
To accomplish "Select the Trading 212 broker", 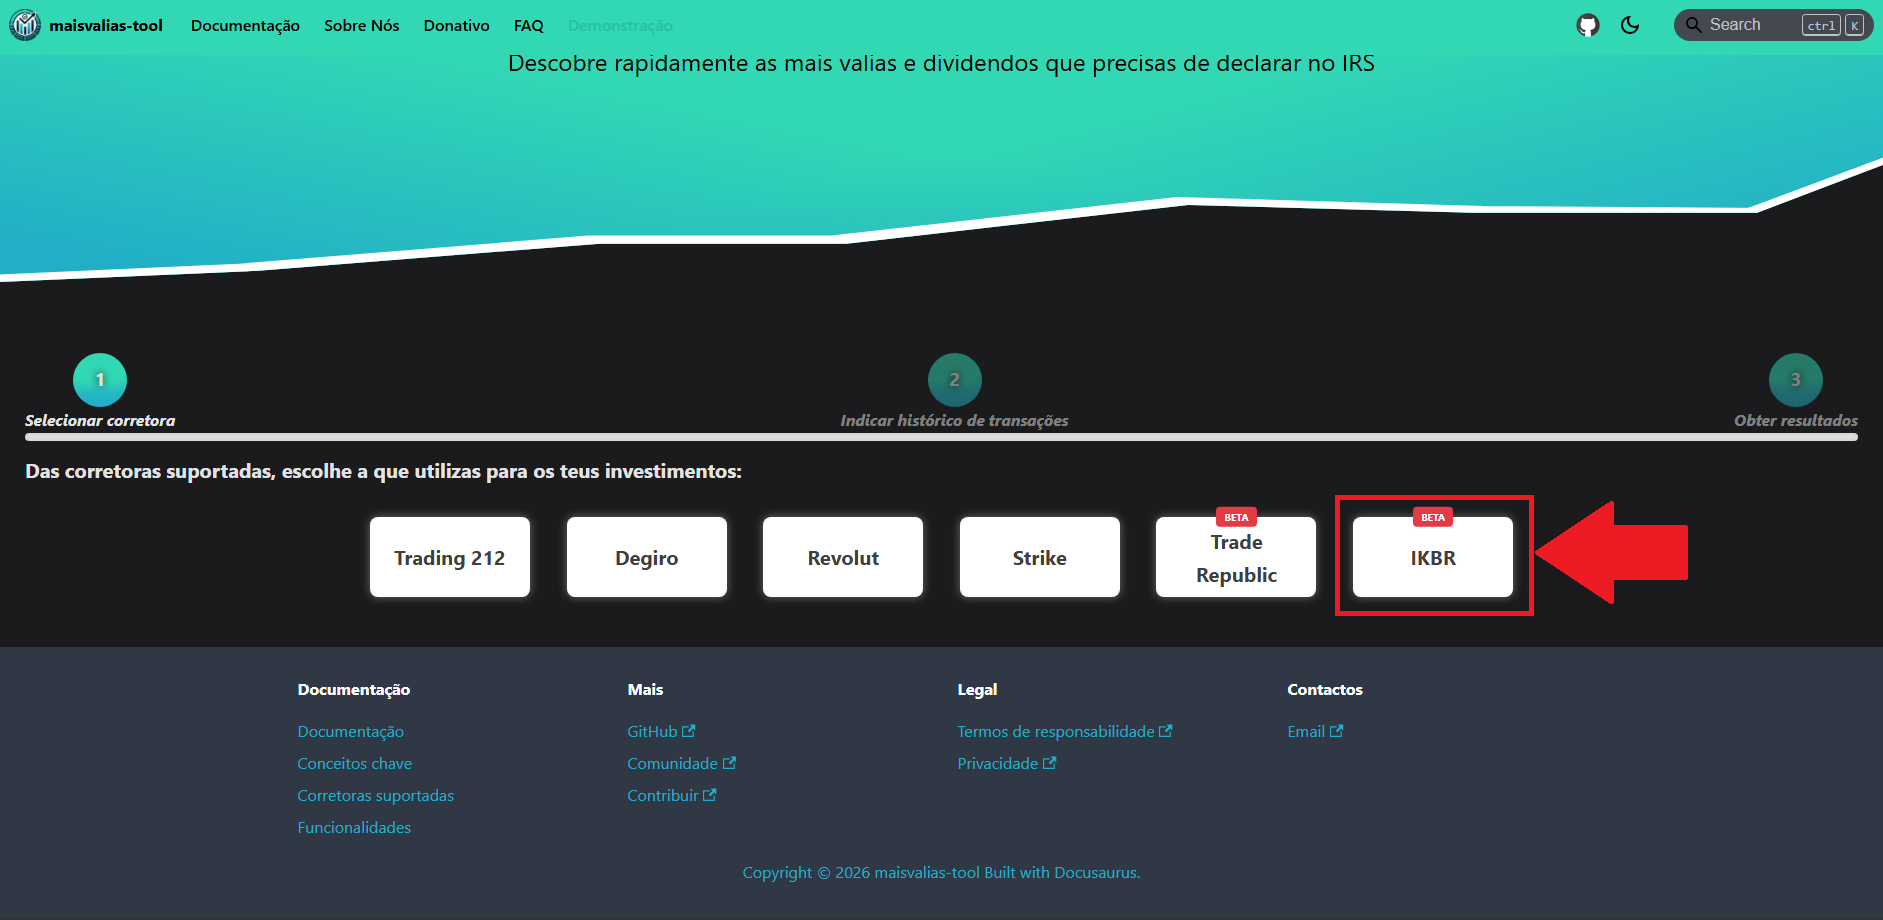I will point(450,557).
